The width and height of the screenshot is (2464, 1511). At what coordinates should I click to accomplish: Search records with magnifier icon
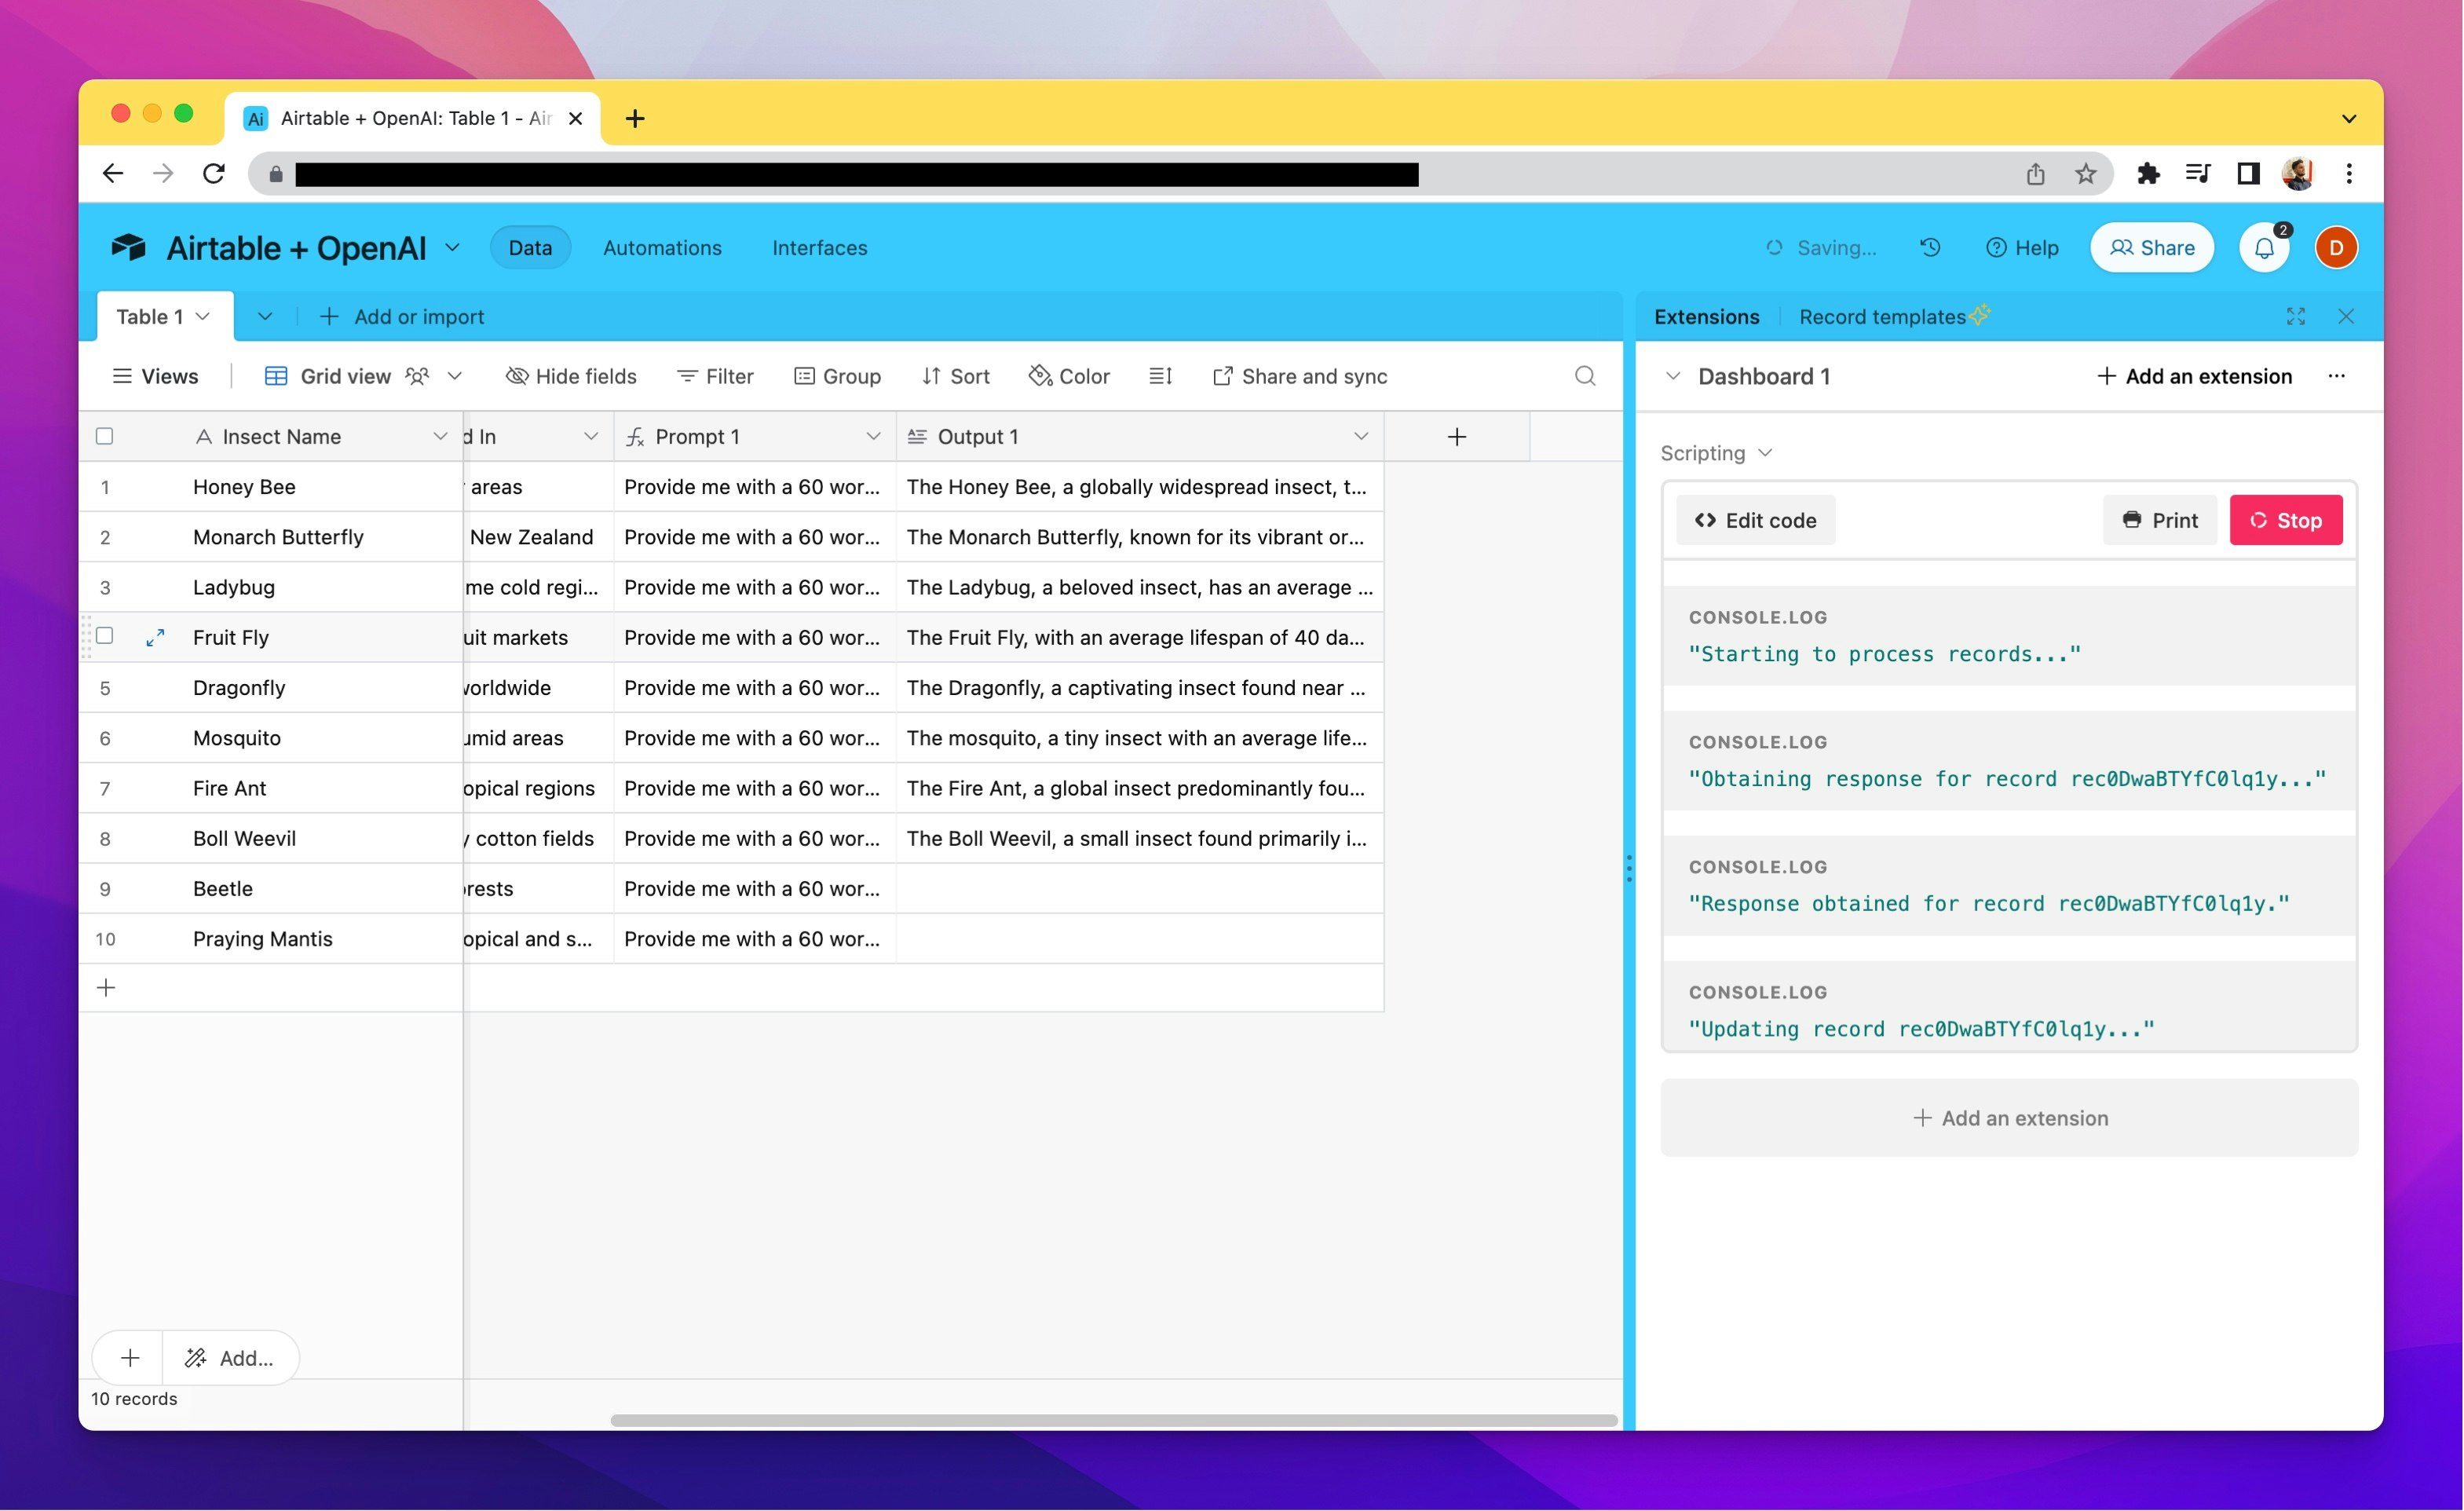point(1585,376)
